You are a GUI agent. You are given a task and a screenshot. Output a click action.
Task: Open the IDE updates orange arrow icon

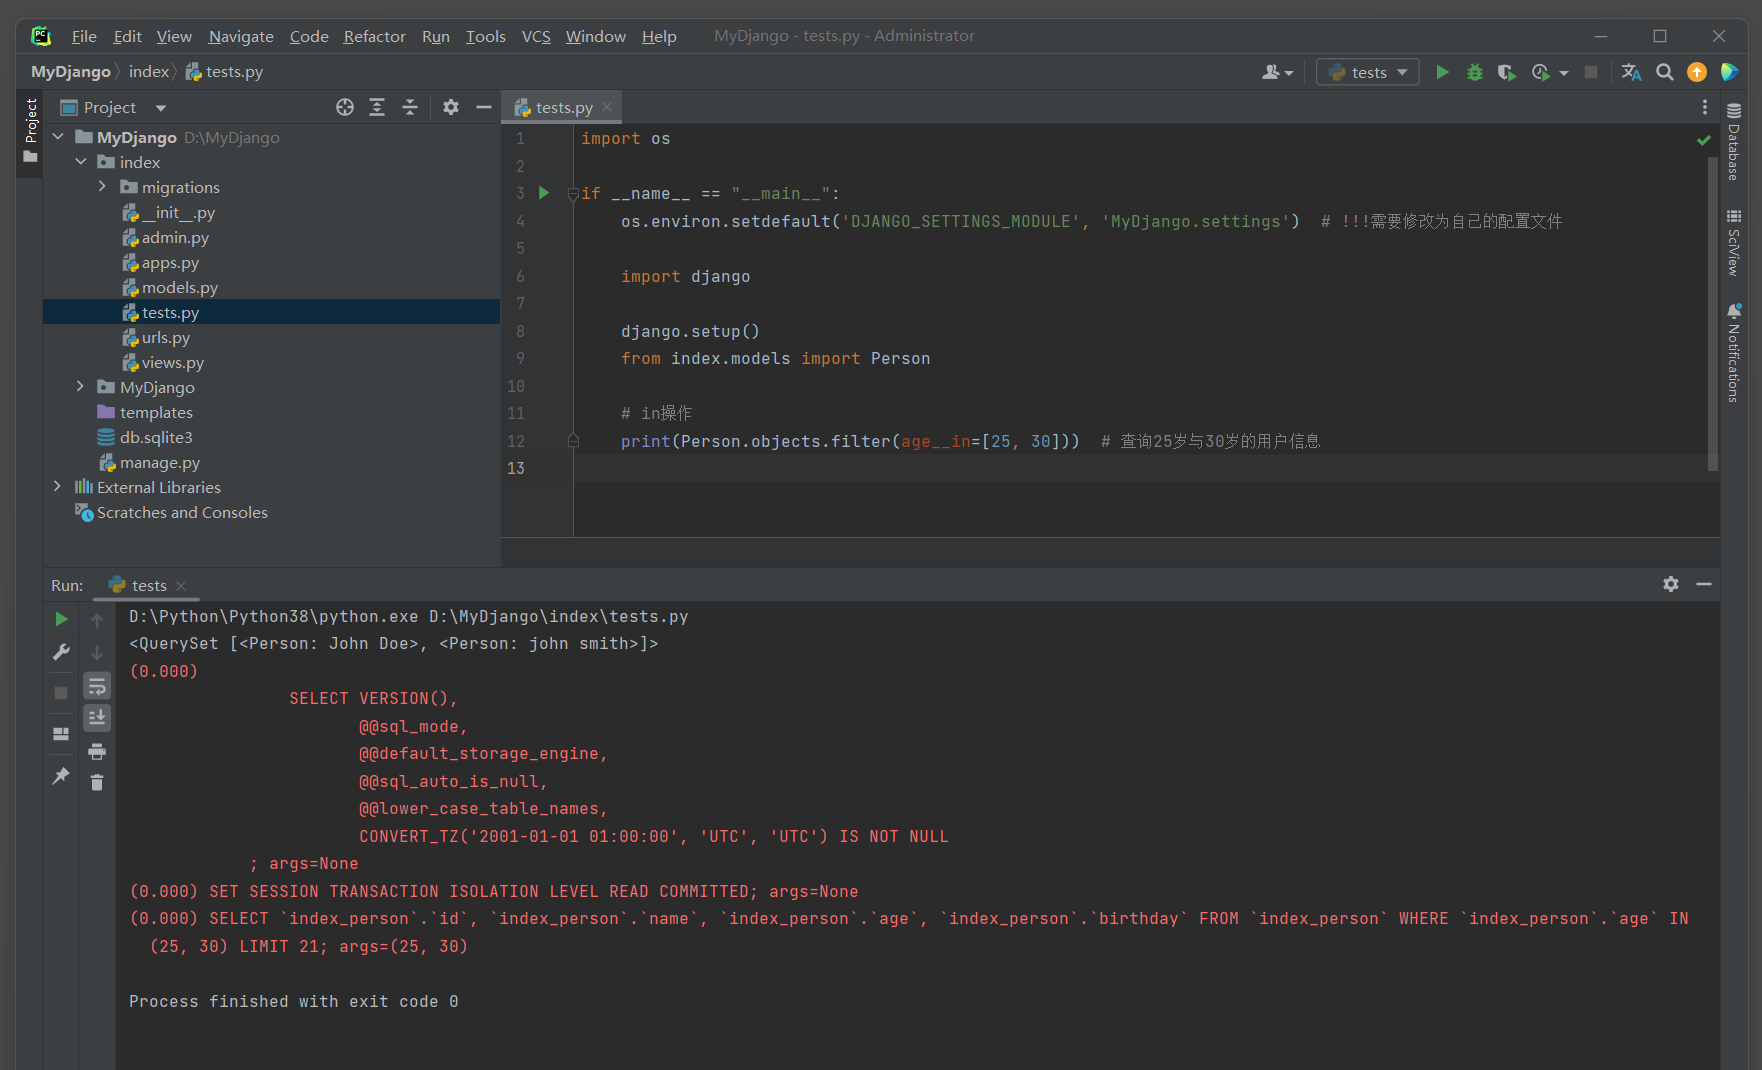click(1697, 72)
